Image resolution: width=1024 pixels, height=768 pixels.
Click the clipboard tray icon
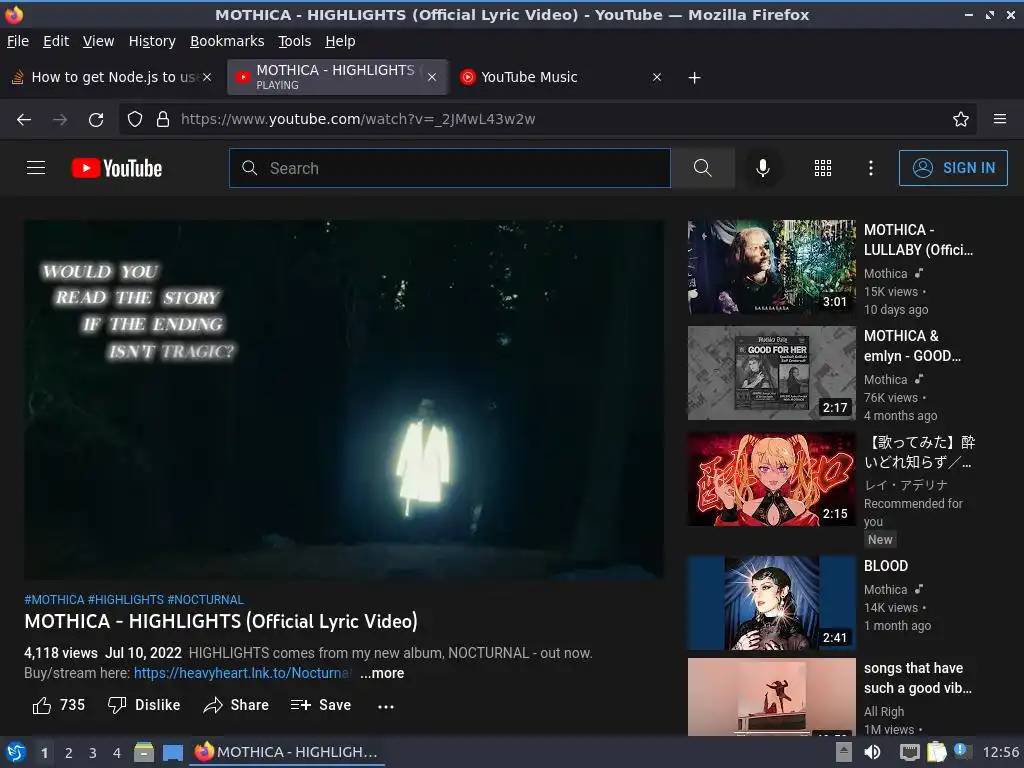936,752
